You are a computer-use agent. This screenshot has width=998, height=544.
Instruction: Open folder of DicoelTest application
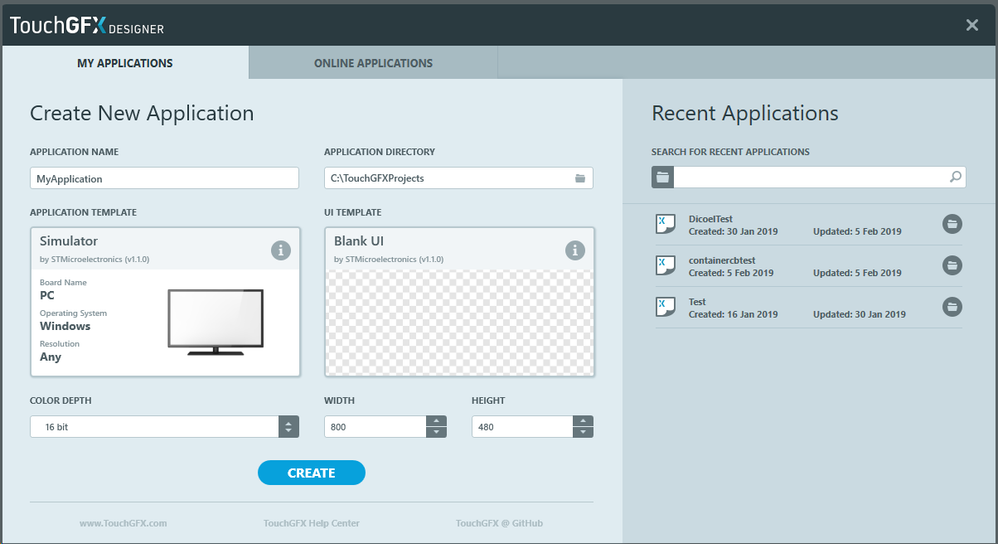coord(952,224)
